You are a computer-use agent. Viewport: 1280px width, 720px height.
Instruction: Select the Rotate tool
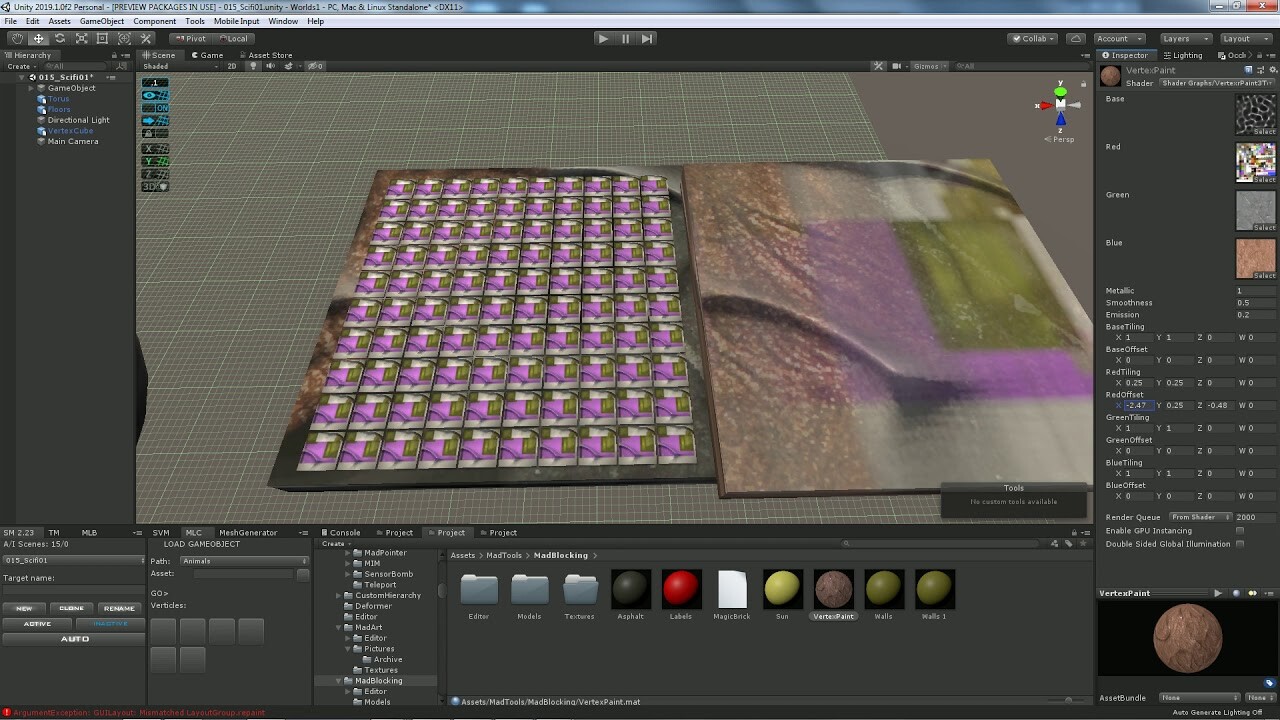coord(59,37)
